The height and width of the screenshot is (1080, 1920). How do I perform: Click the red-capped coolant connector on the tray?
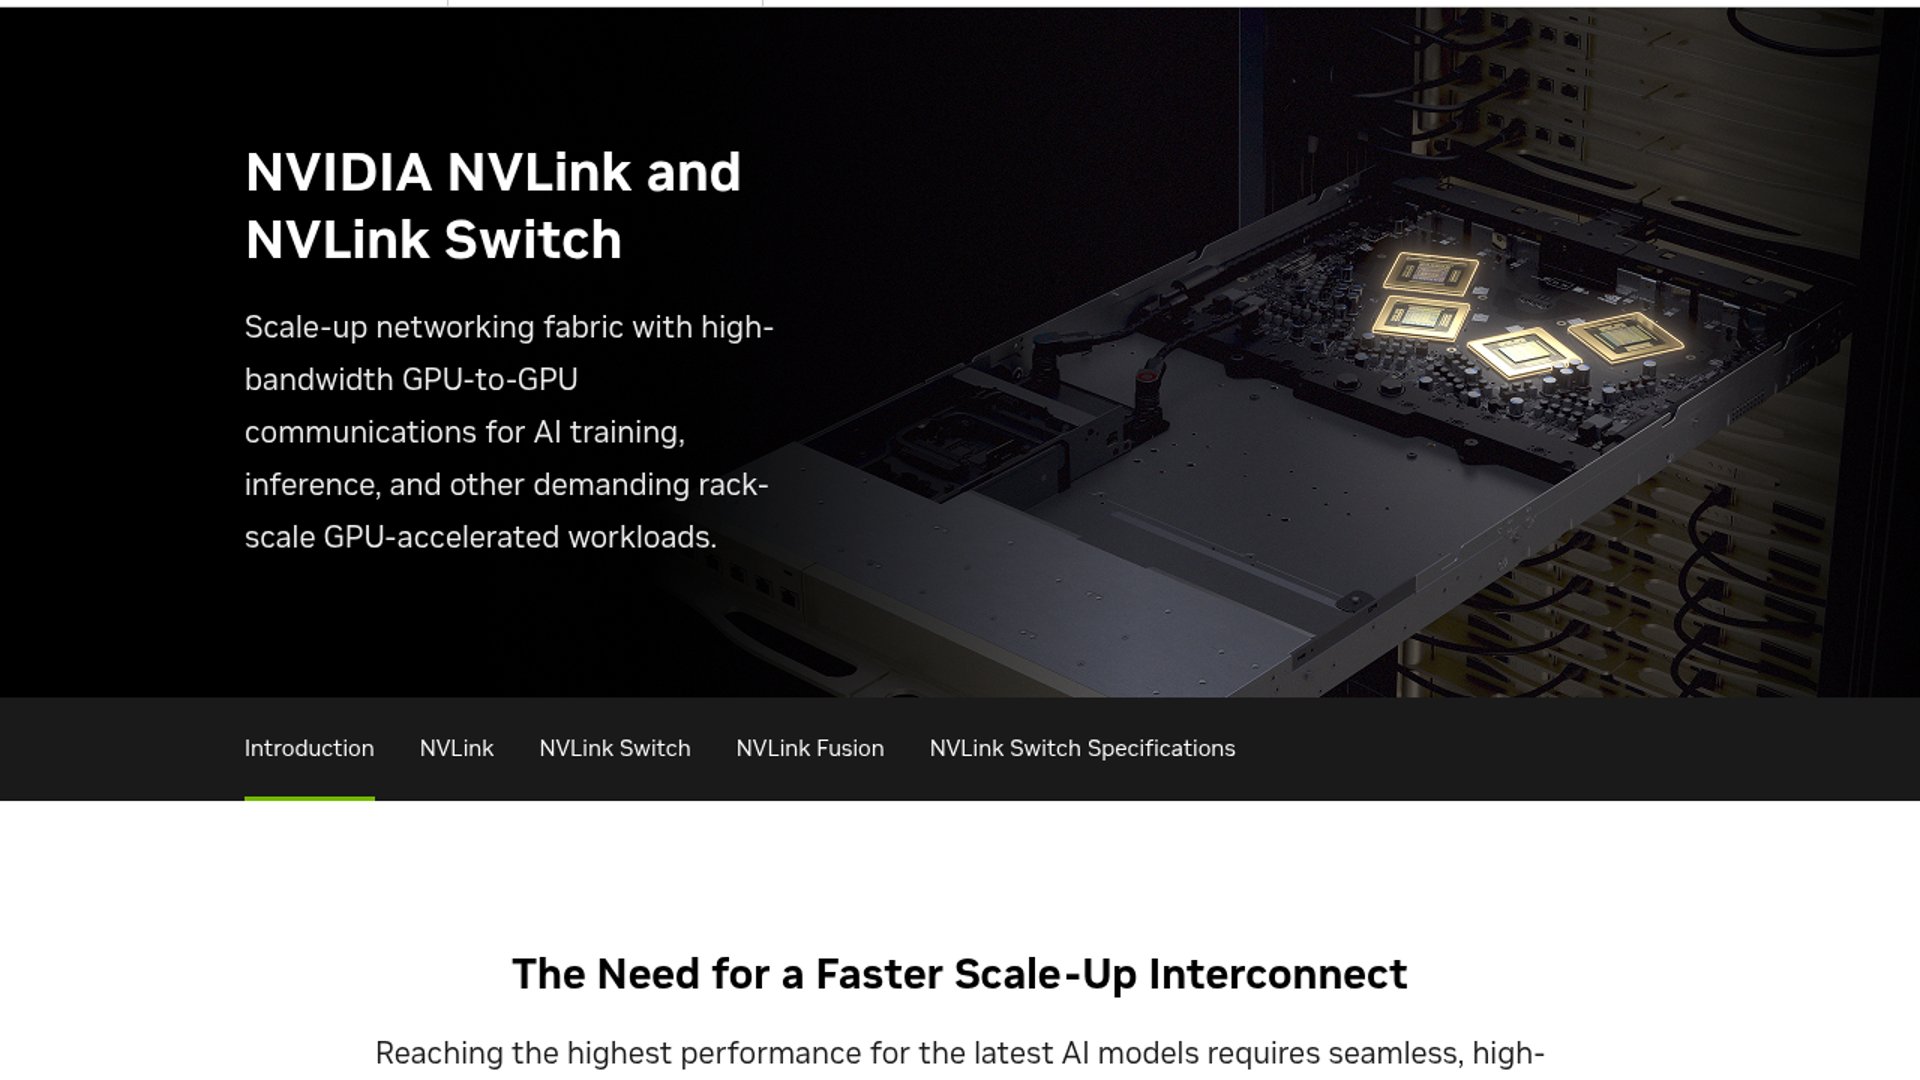(x=1149, y=378)
